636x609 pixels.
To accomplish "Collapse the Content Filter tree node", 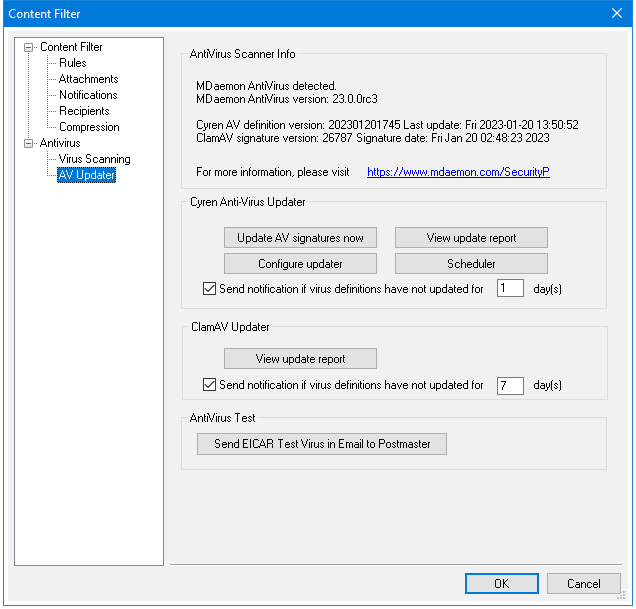I will pos(28,47).
